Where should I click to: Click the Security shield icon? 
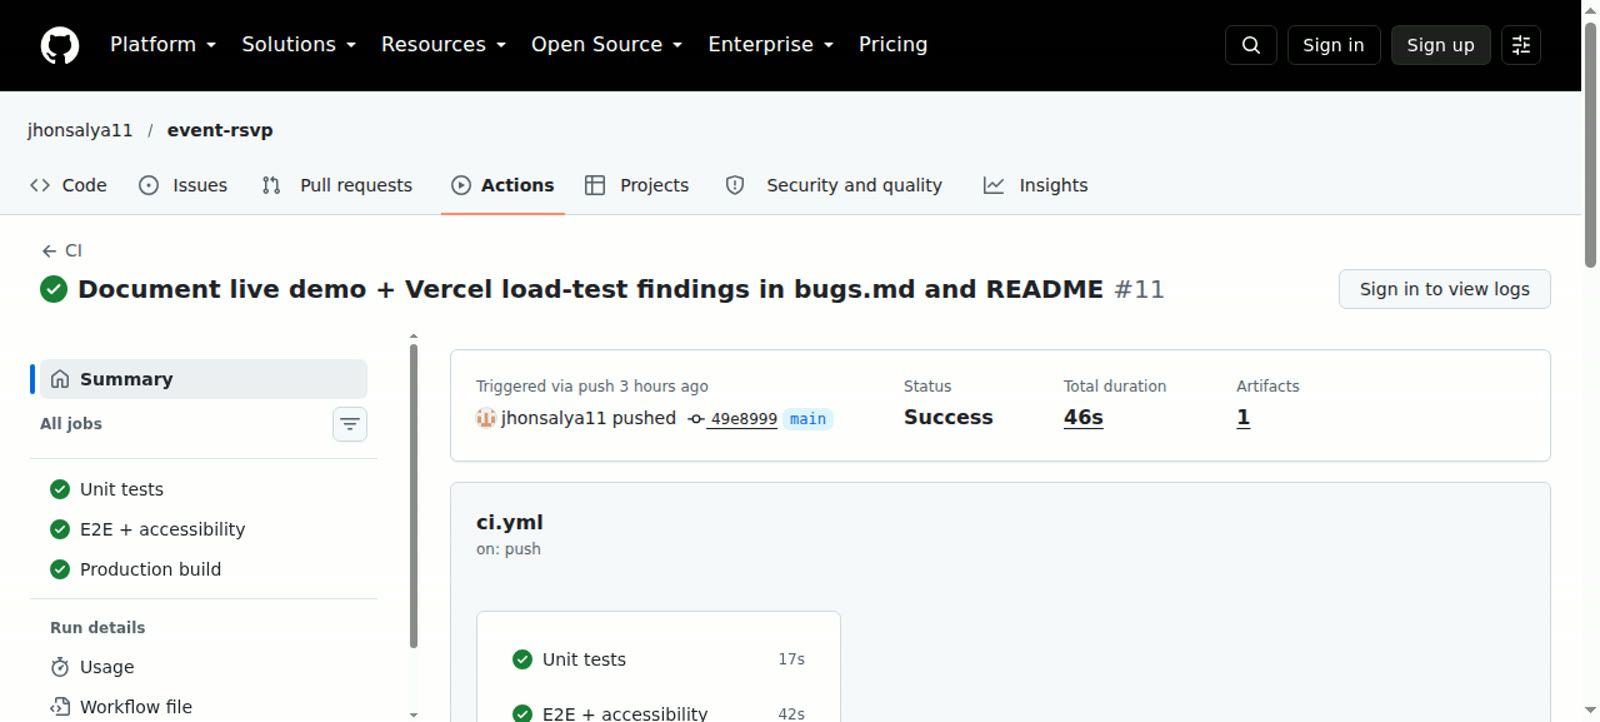(735, 185)
